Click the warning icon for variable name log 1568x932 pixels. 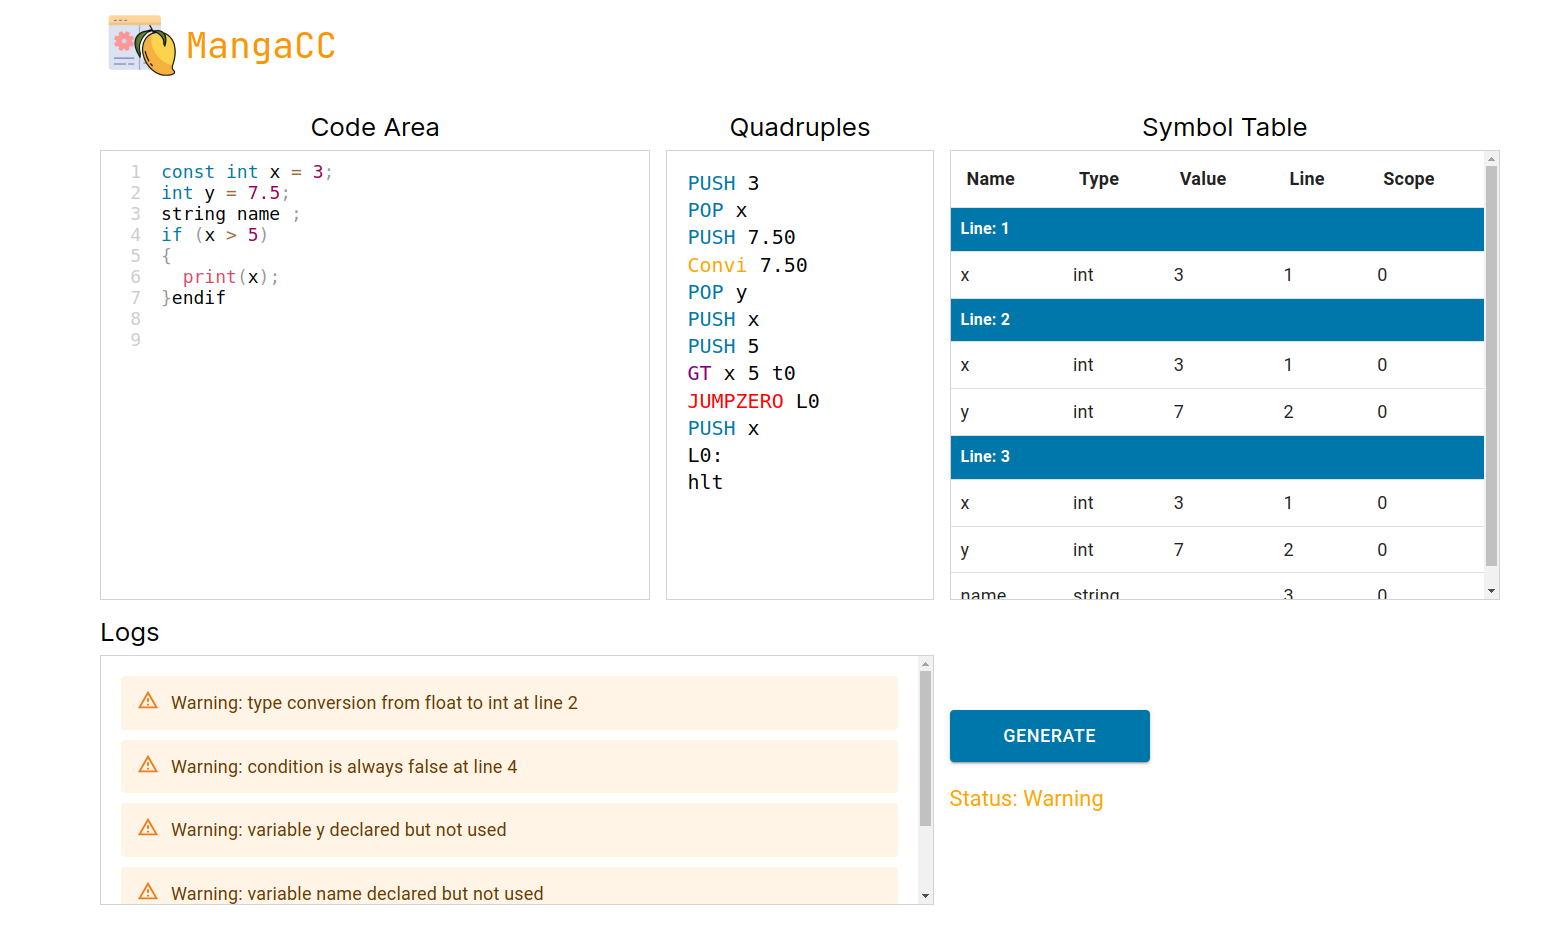click(148, 891)
